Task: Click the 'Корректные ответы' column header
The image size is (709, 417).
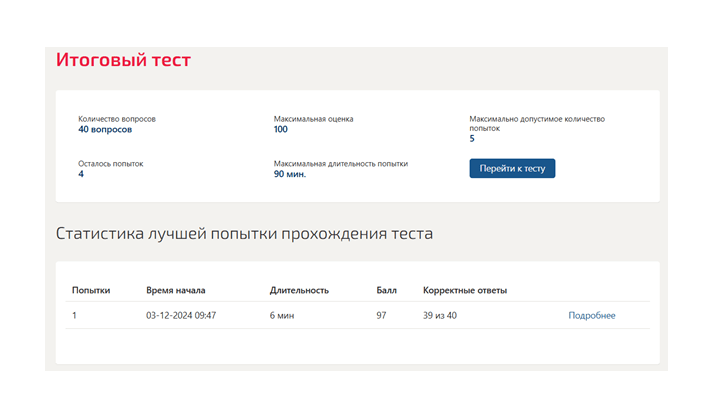Action: click(465, 290)
